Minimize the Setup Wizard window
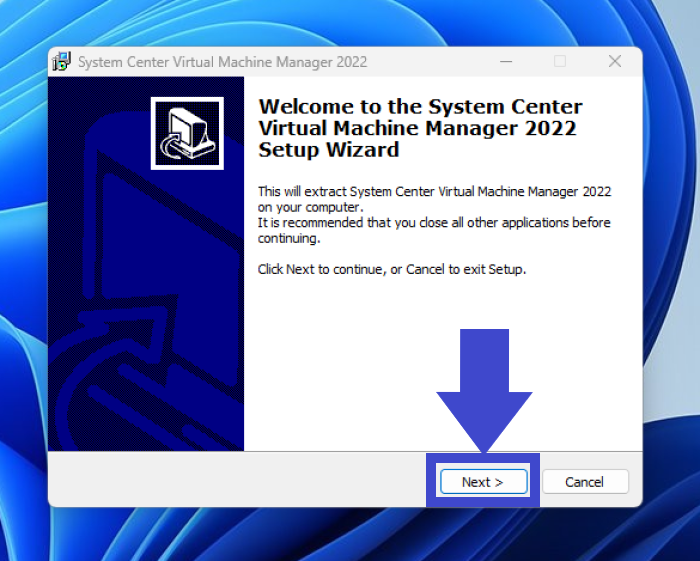 tap(506, 61)
